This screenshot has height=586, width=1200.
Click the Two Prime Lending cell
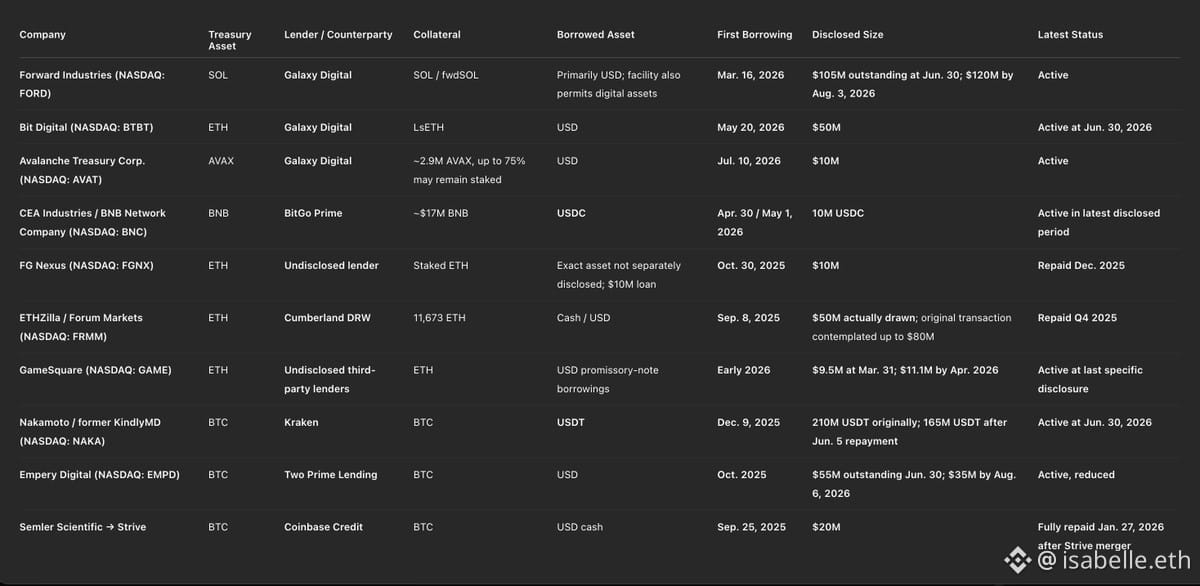pyautogui.click(x=331, y=475)
